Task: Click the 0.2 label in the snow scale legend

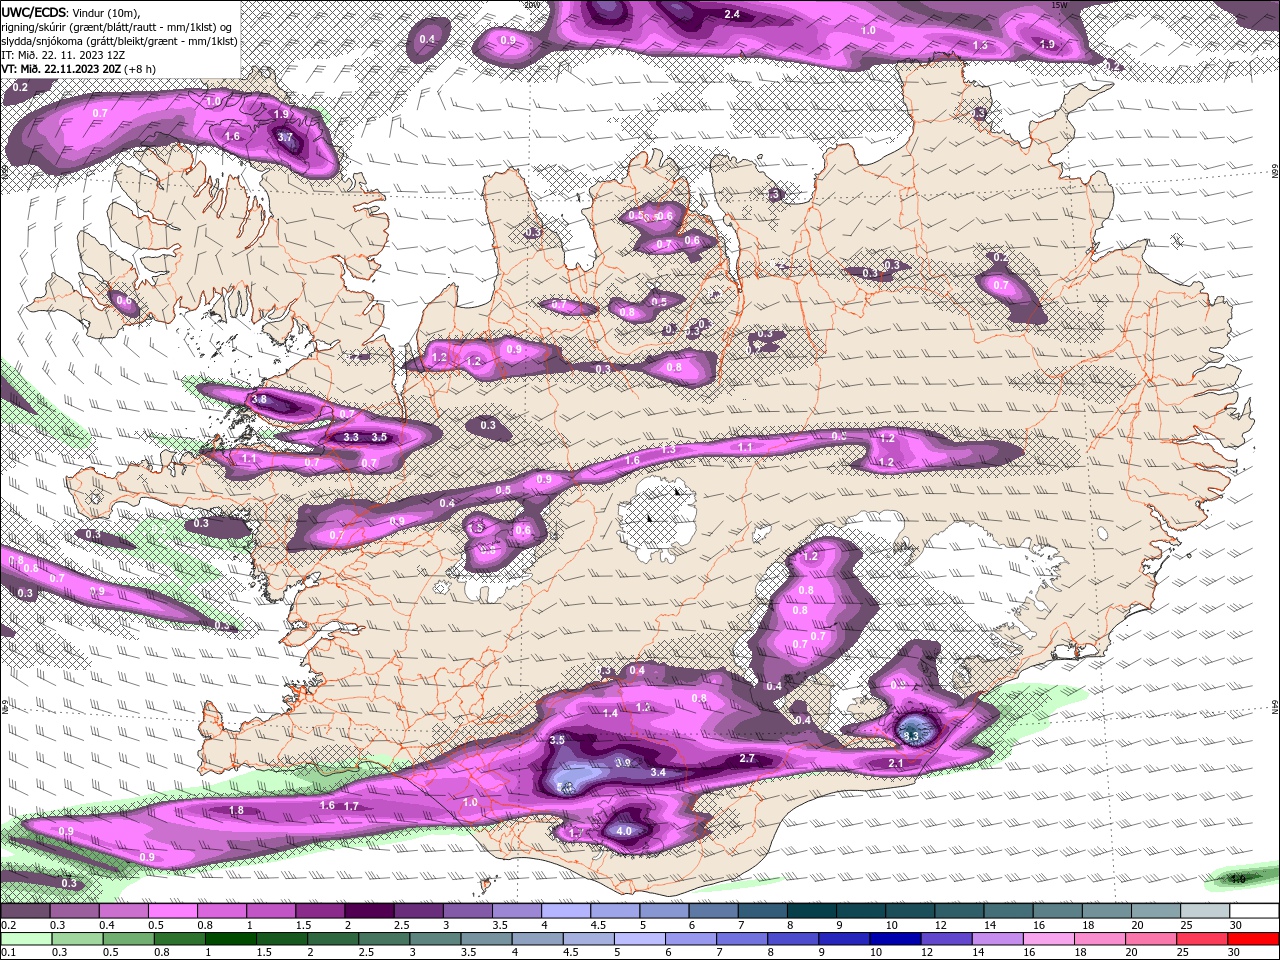Action: point(8,925)
